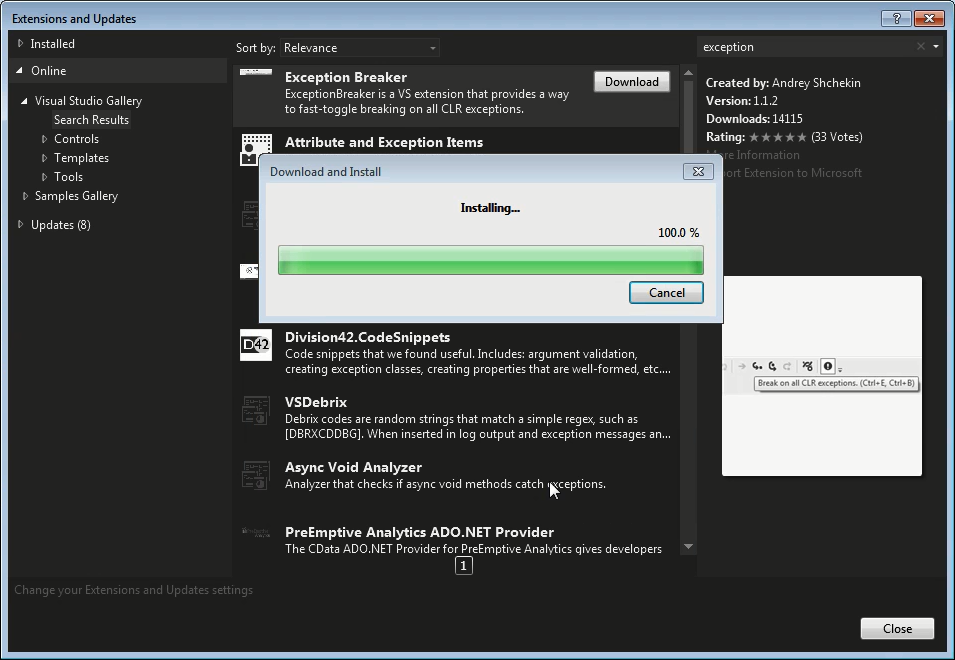Image resolution: width=955 pixels, height=660 pixels.
Task: Select the Tools tree item
Action: (68, 177)
